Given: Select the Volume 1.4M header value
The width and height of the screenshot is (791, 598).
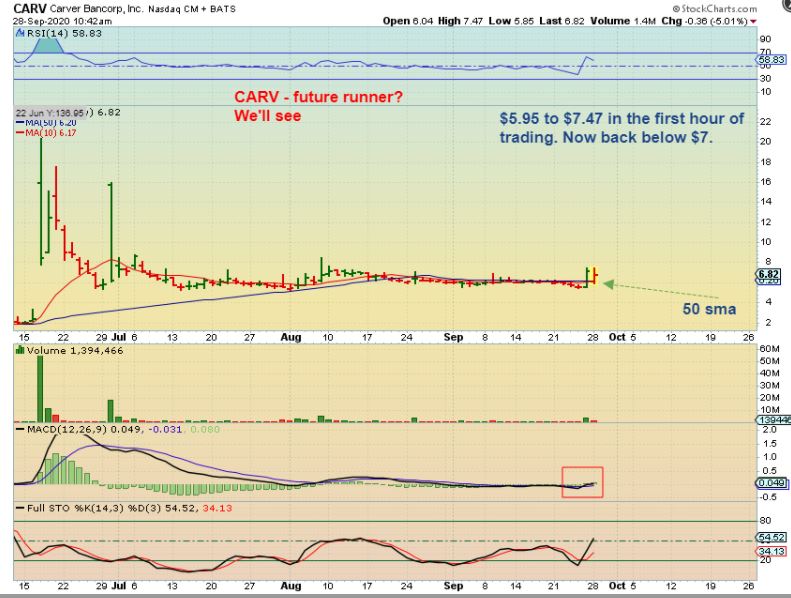Looking at the screenshot, I should tap(624, 21).
